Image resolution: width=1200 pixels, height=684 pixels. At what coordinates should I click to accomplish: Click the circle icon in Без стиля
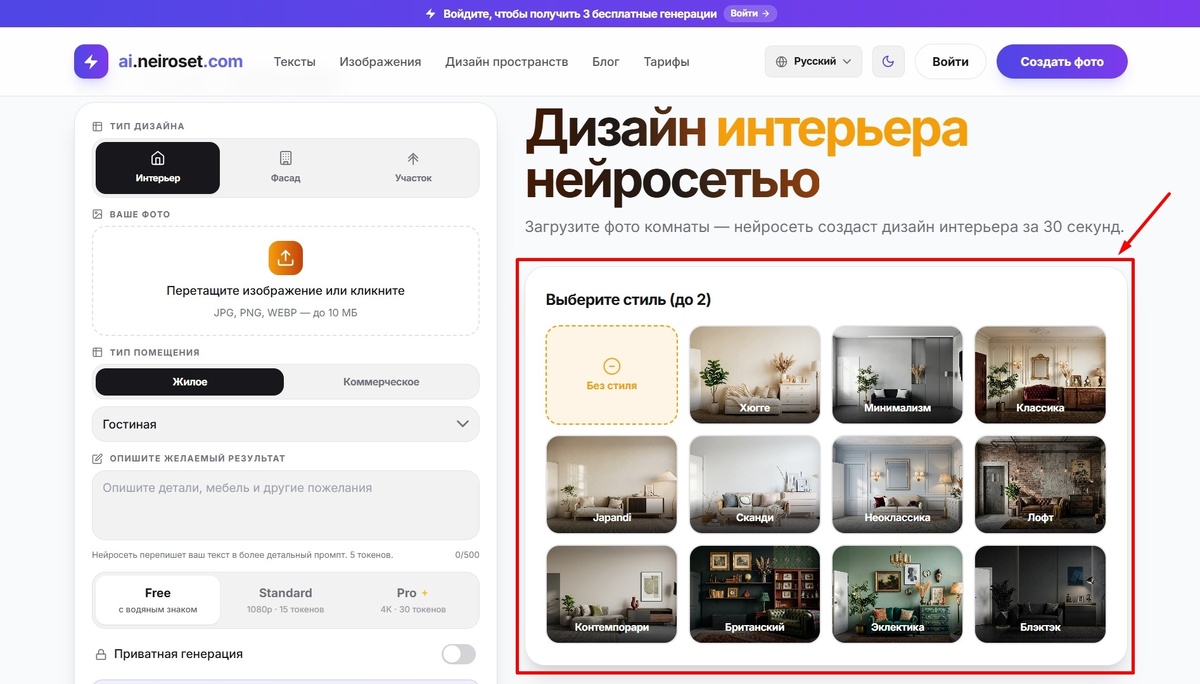[x=612, y=366]
